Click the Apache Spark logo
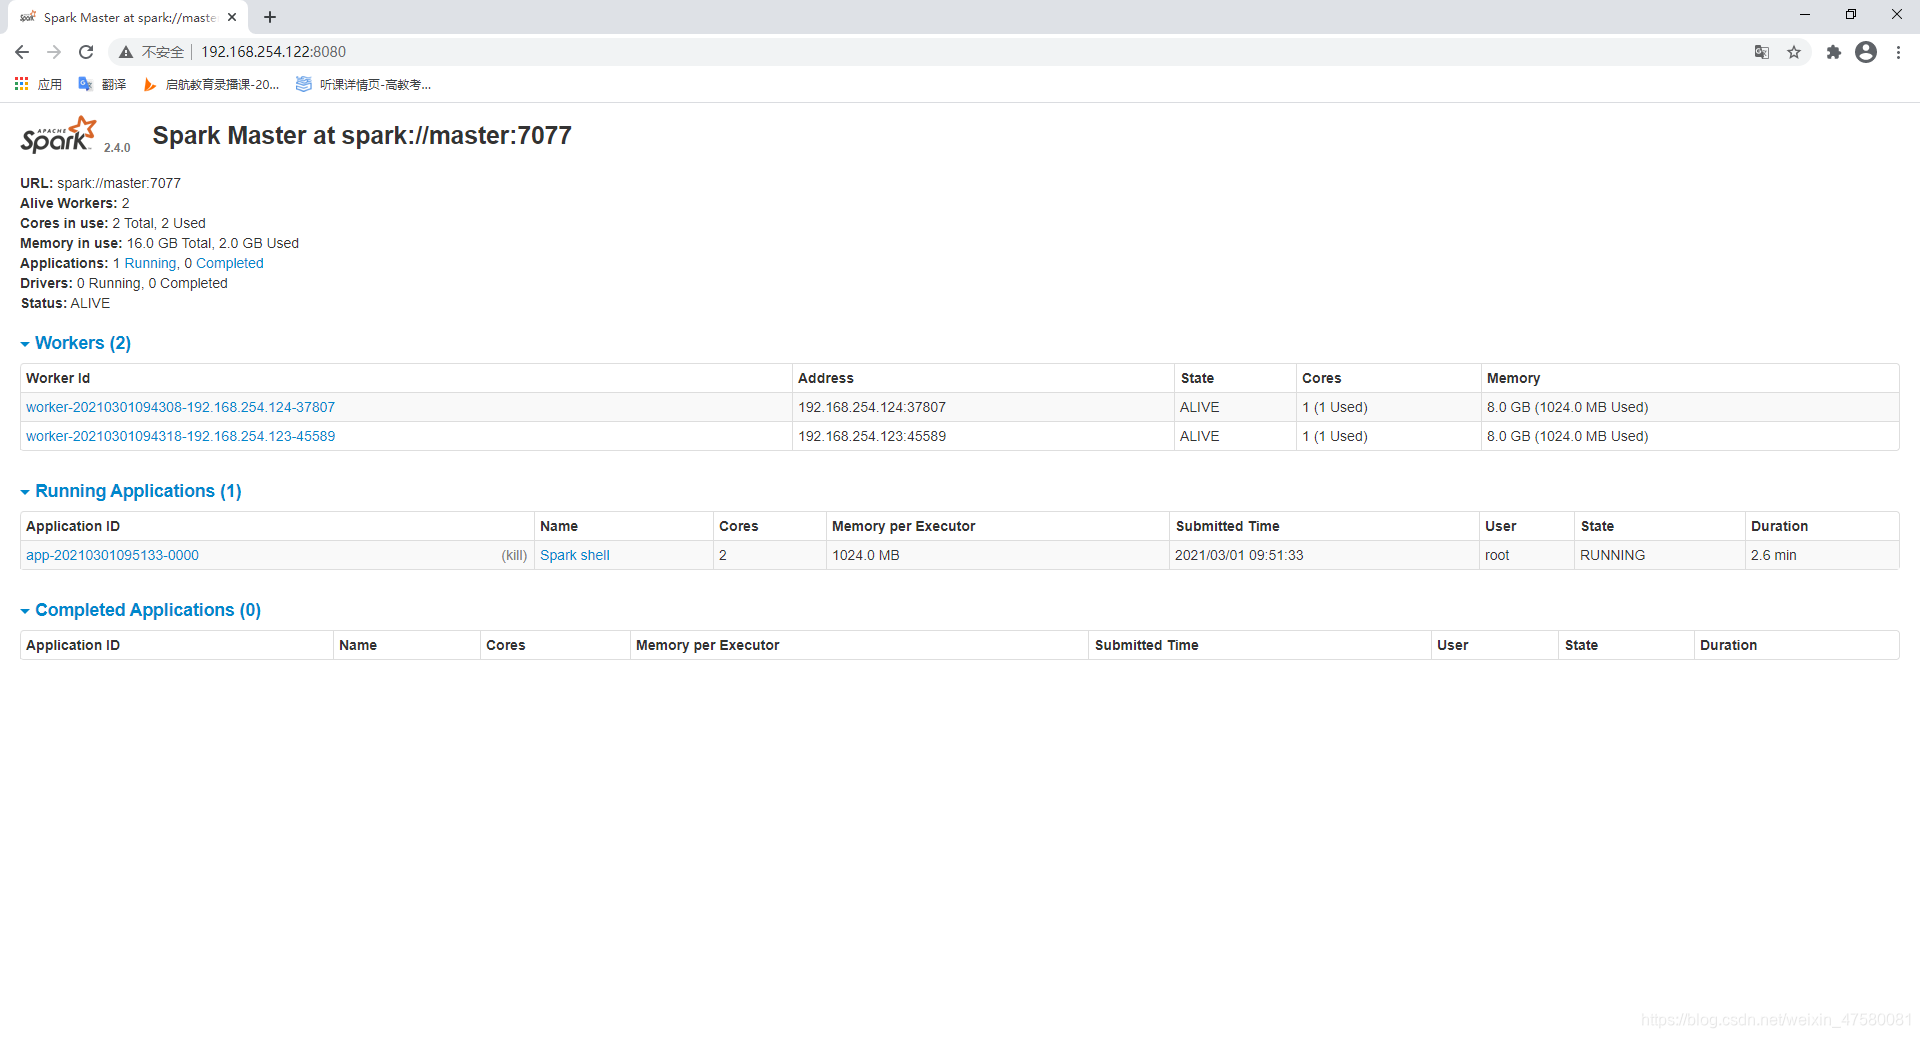 coord(59,135)
